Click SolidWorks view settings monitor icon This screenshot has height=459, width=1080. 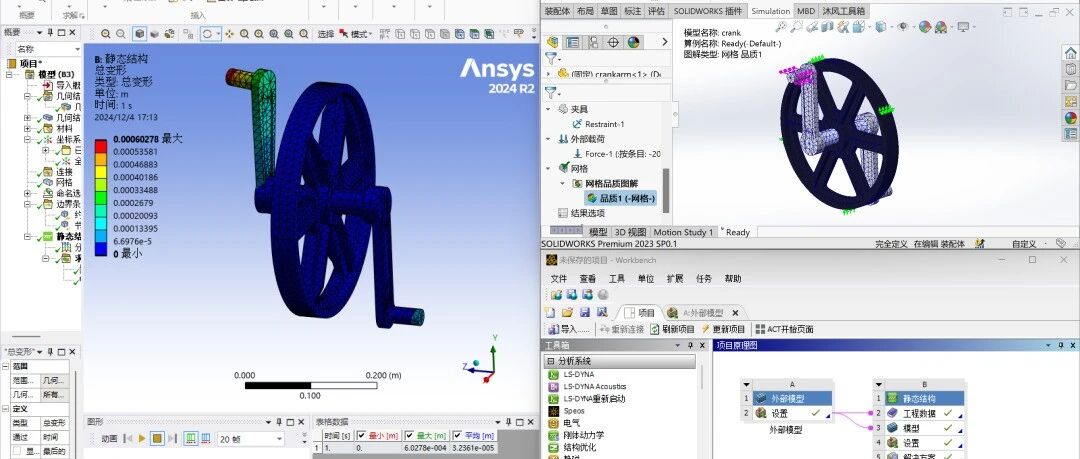pos(963,26)
